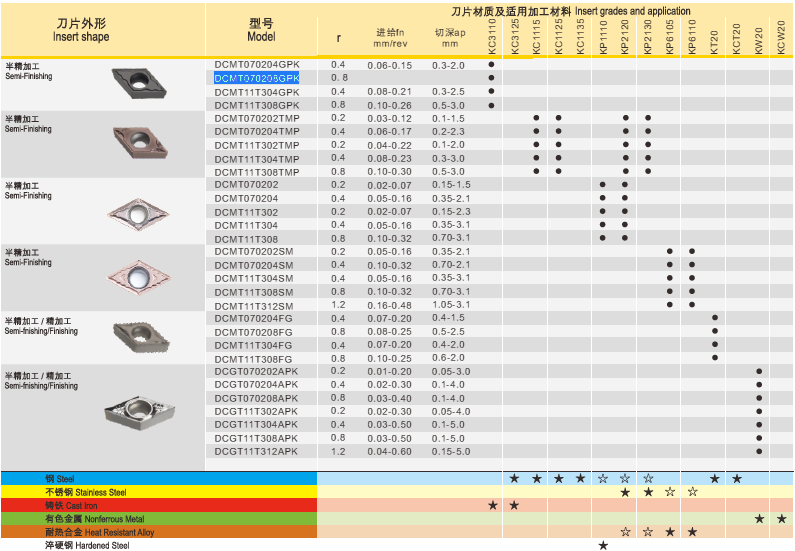The image size is (795, 551).
Task: Click model DCMT11T308GPK
Action: pyautogui.click(x=257, y=105)
